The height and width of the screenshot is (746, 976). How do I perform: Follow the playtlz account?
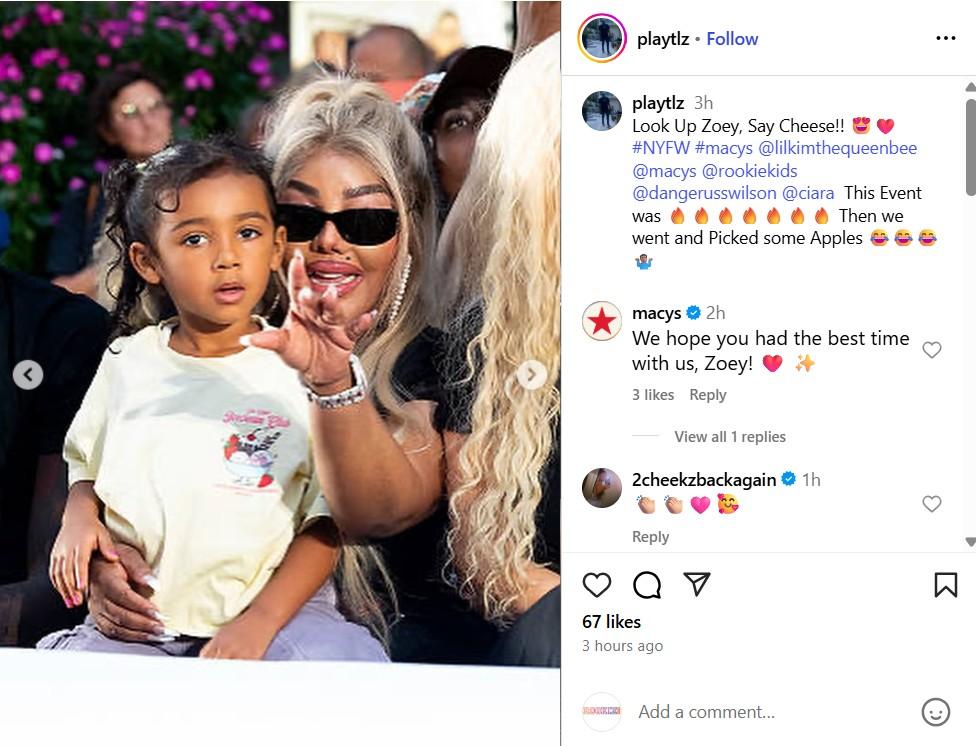[x=732, y=39]
